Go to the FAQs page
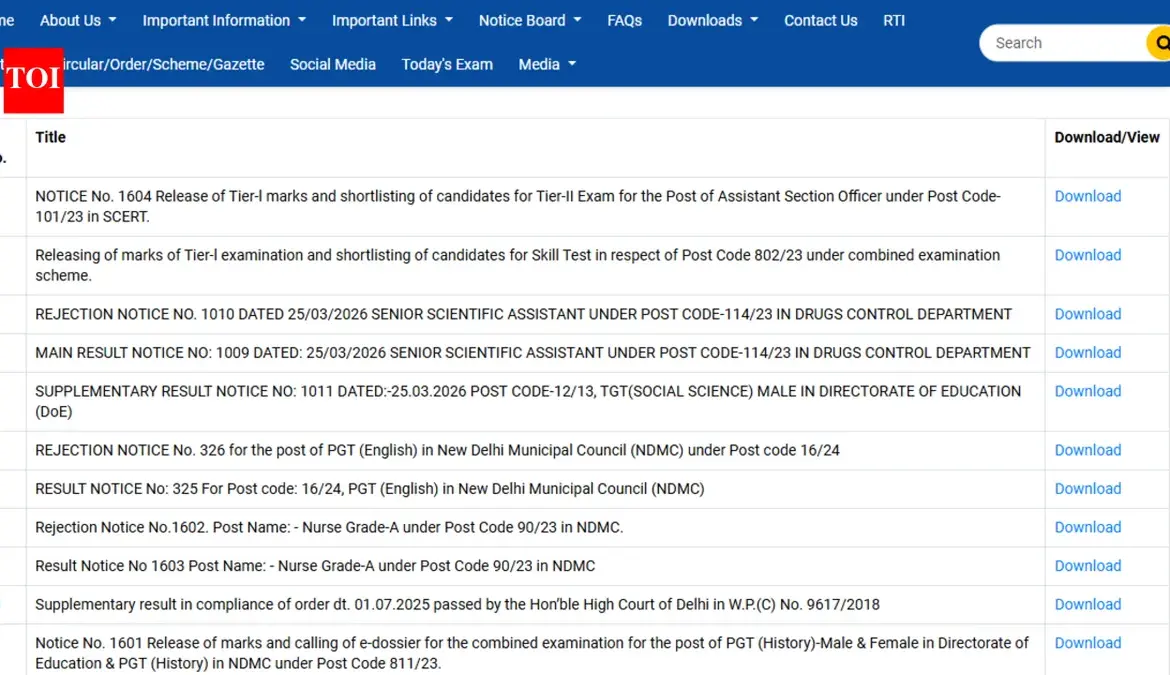Screen dimensions: 1170x675 point(625,21)
